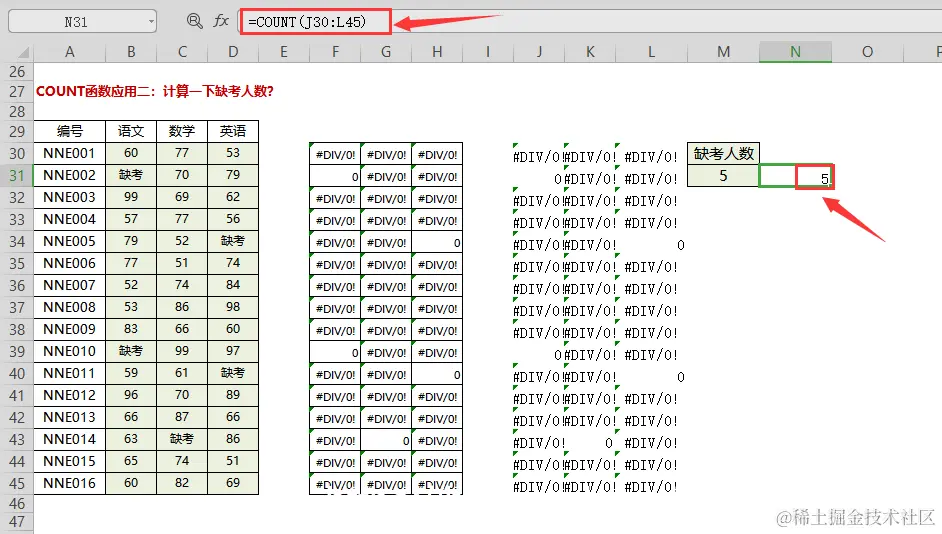942x534 pixels.
Task: Click '缺考' in the NNE005 row
Action: pos(233,241)
